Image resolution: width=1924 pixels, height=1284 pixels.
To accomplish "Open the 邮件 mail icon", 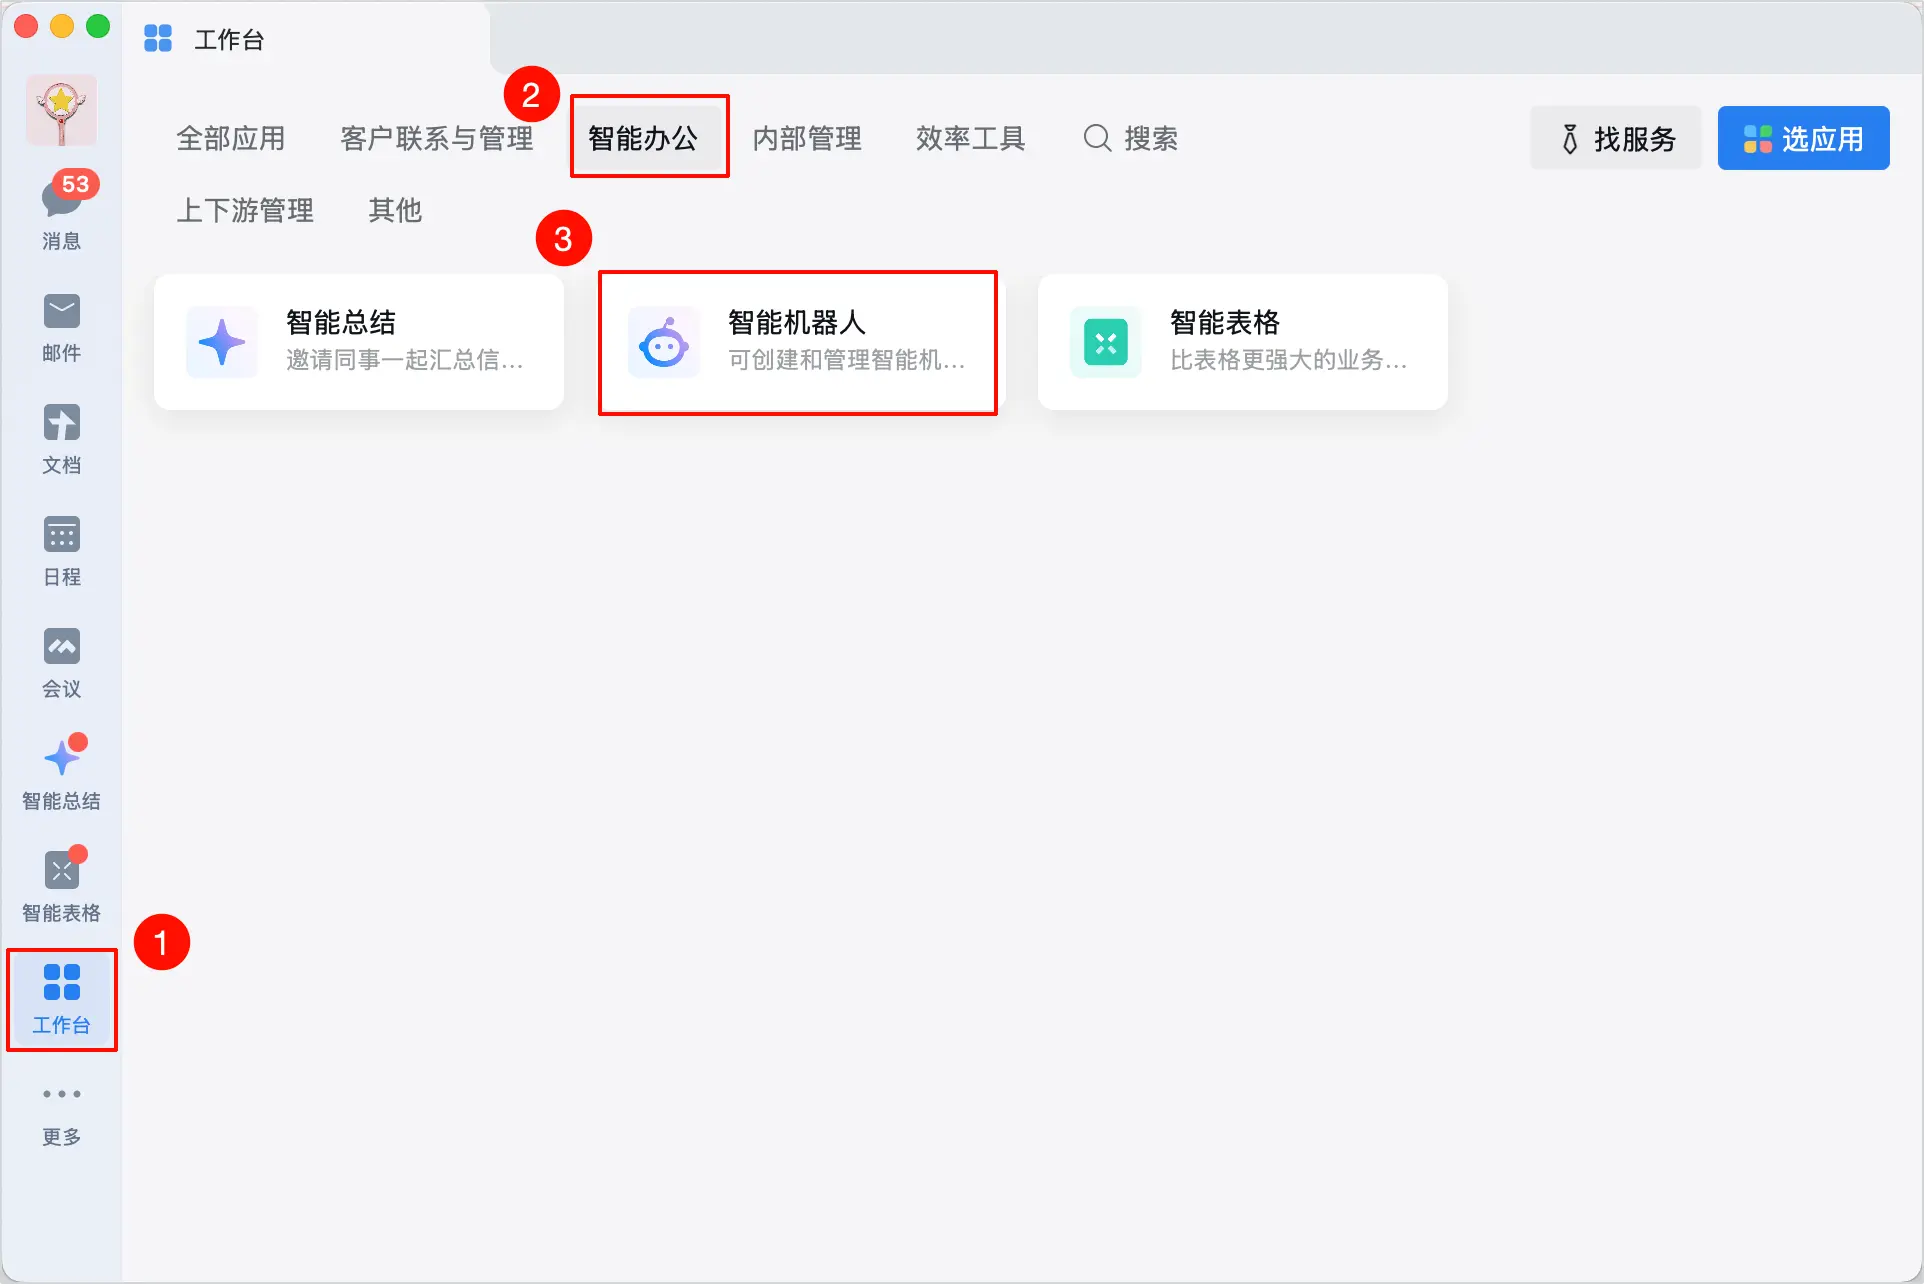I will point(61,325).
